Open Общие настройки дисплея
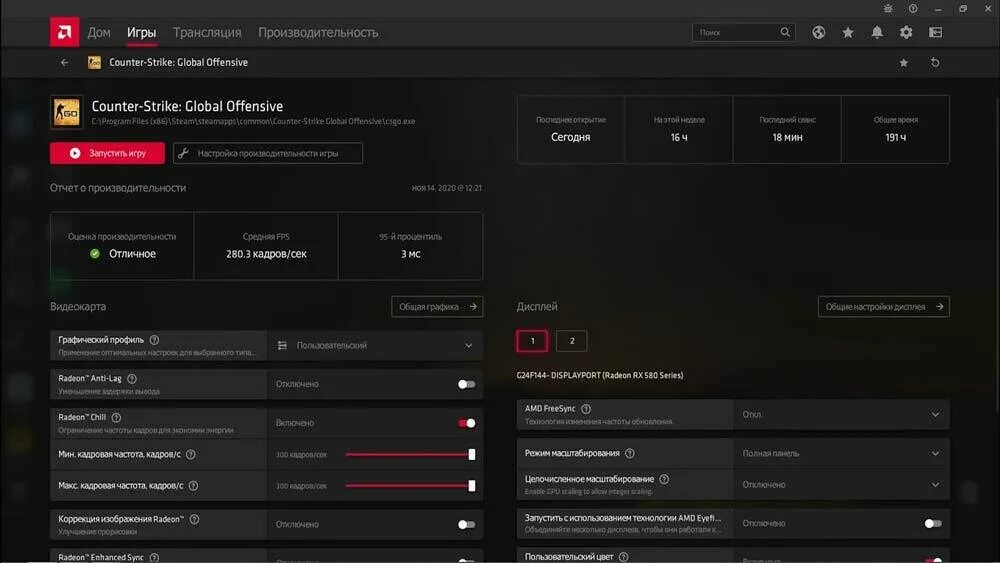This screenshot has width=1000, height=563. tap(884, 307)
